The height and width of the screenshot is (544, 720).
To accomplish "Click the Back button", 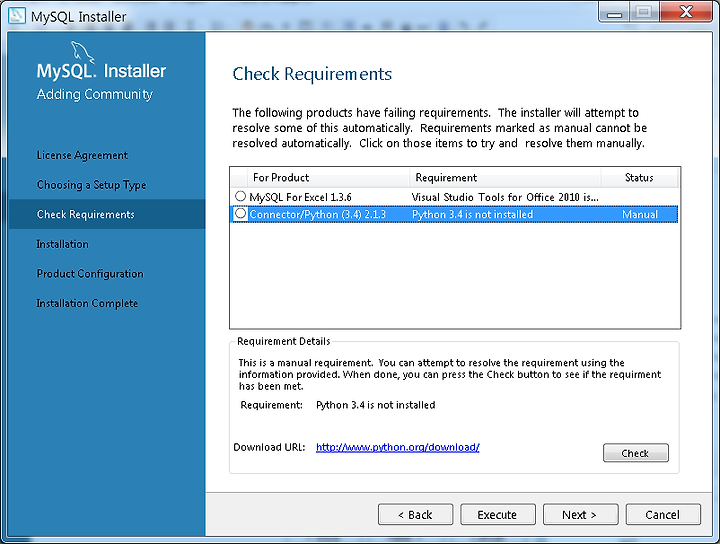I will 416,515.
